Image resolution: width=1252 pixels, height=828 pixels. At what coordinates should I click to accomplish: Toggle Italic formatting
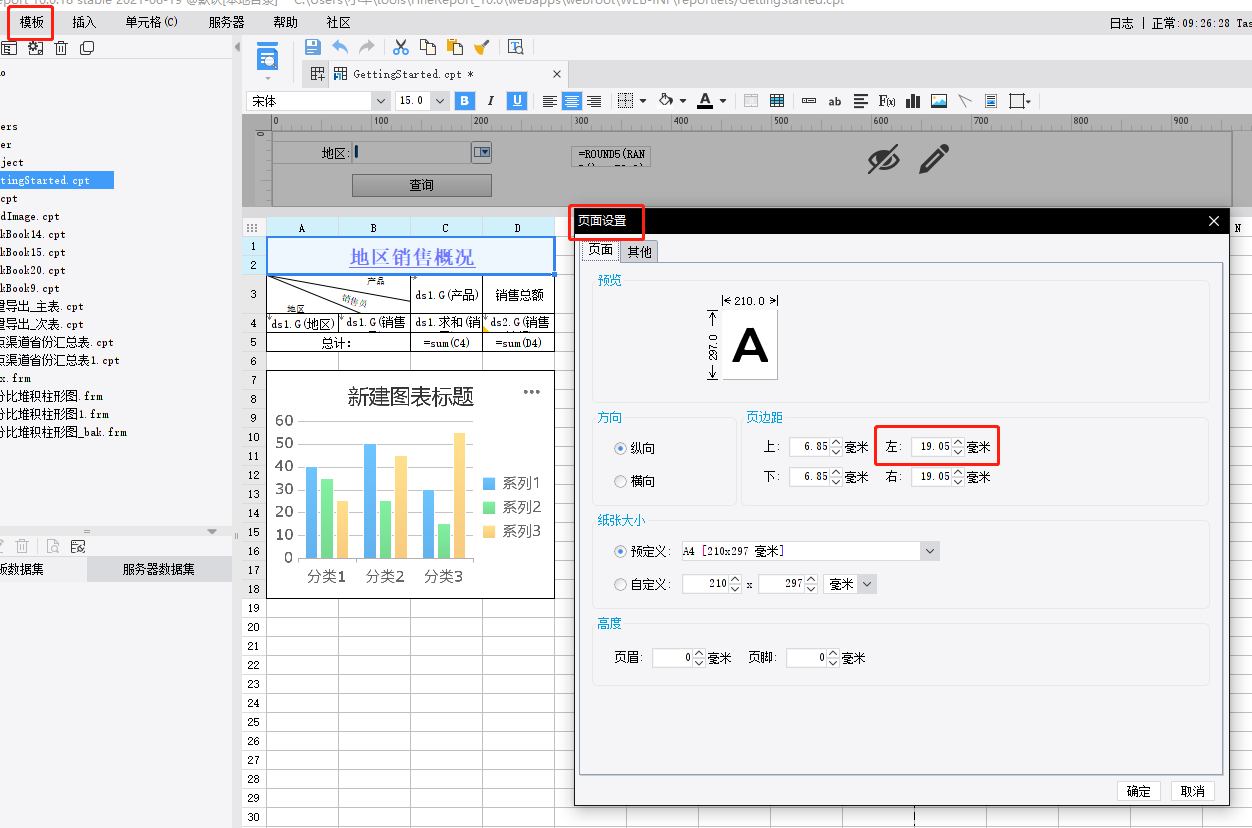point(490,101)
